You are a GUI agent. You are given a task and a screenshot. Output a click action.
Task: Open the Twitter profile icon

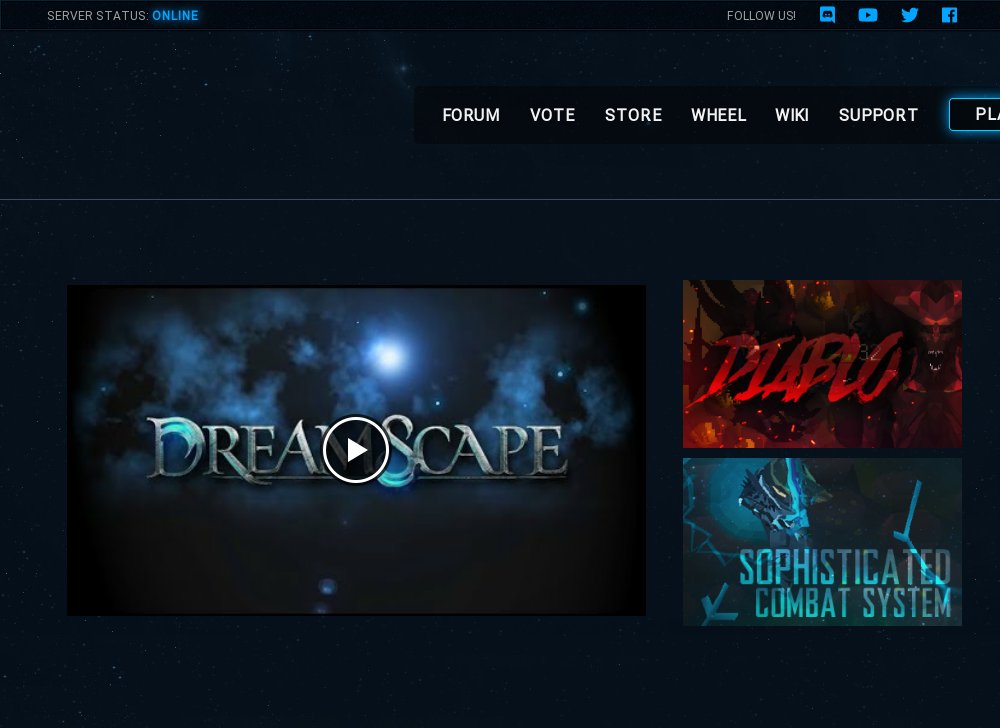(x=909, y=15)
